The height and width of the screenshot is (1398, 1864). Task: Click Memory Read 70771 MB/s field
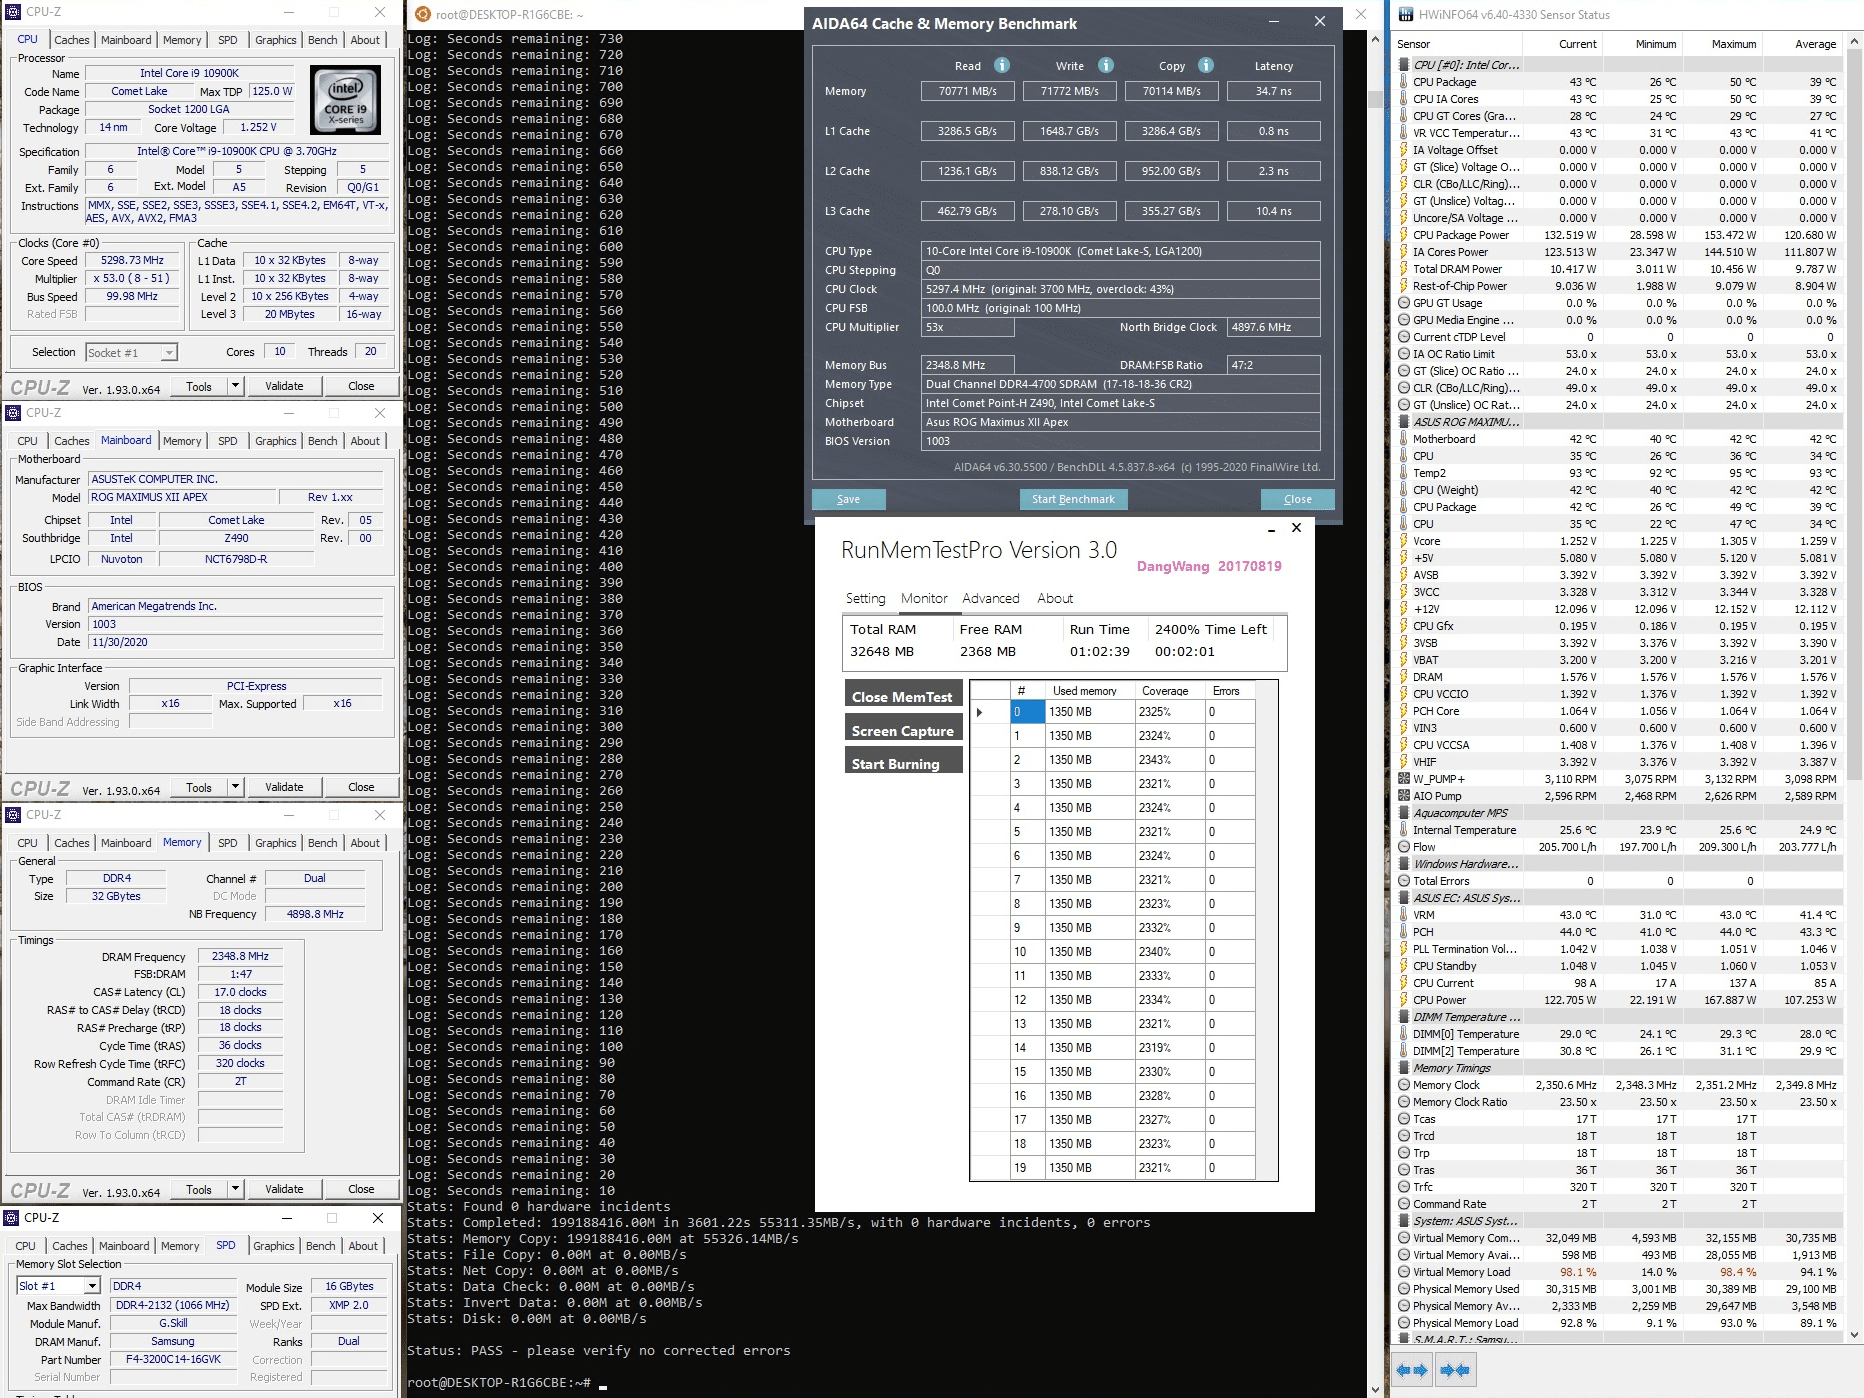[967, 91]
